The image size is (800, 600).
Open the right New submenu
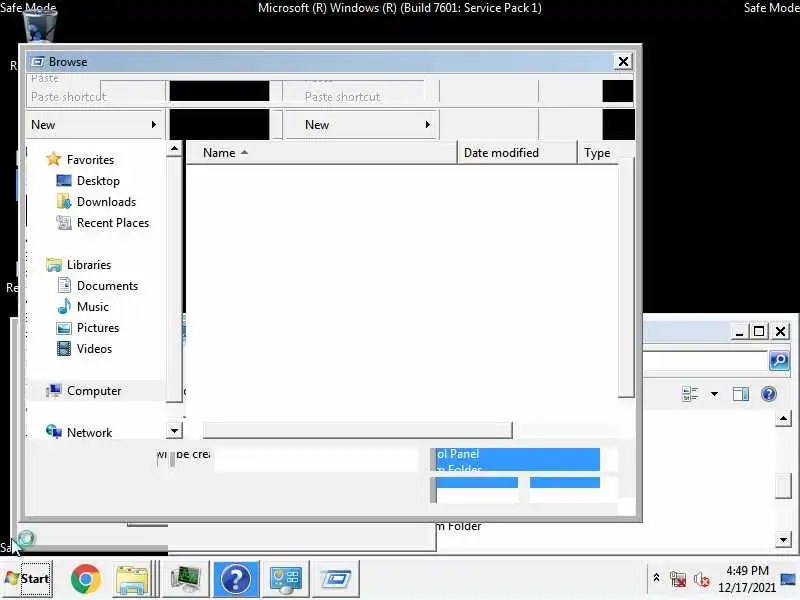361,124
